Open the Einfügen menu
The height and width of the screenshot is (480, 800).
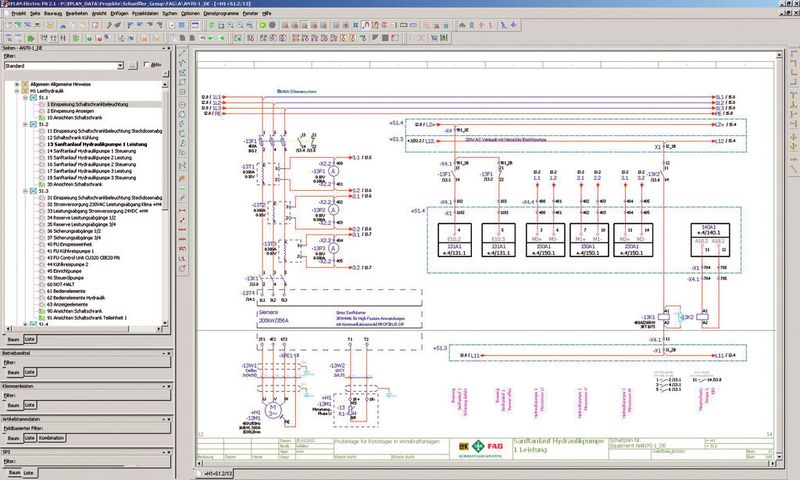[119, 13]
